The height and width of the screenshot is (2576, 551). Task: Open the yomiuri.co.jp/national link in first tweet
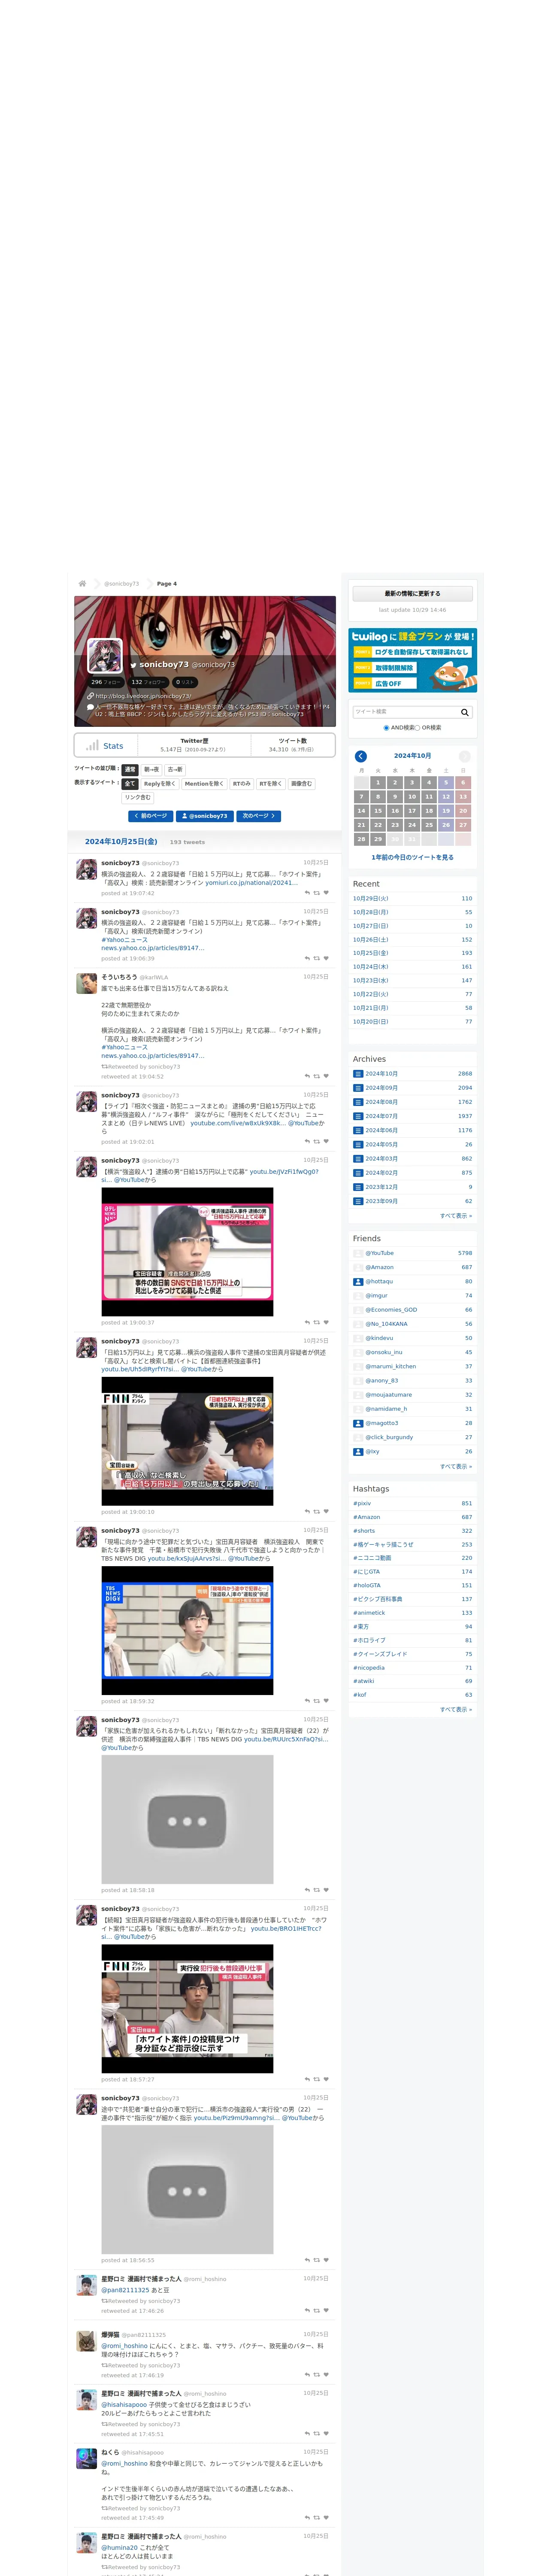coord(250,883)
